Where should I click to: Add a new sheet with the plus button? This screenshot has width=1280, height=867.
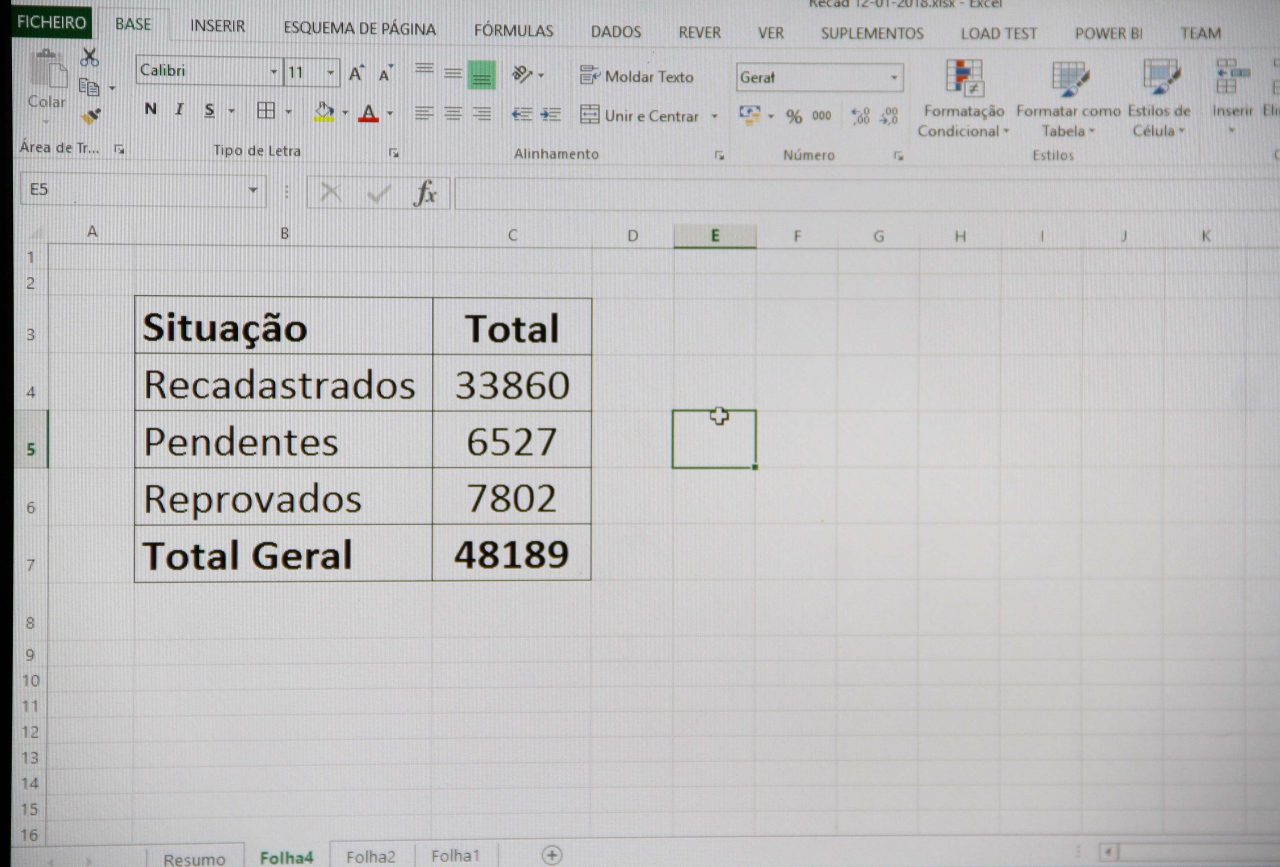click(x=551, y=854)
